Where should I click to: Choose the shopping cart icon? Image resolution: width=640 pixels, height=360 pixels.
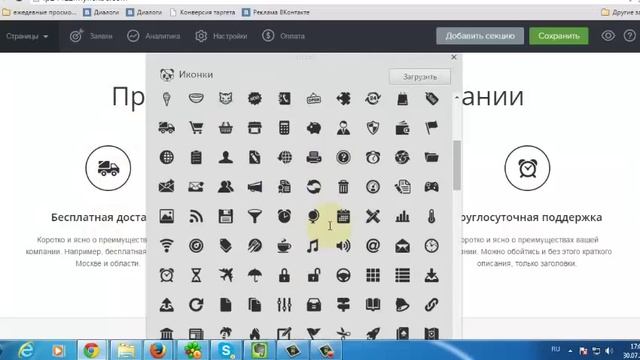click(196, 128)
